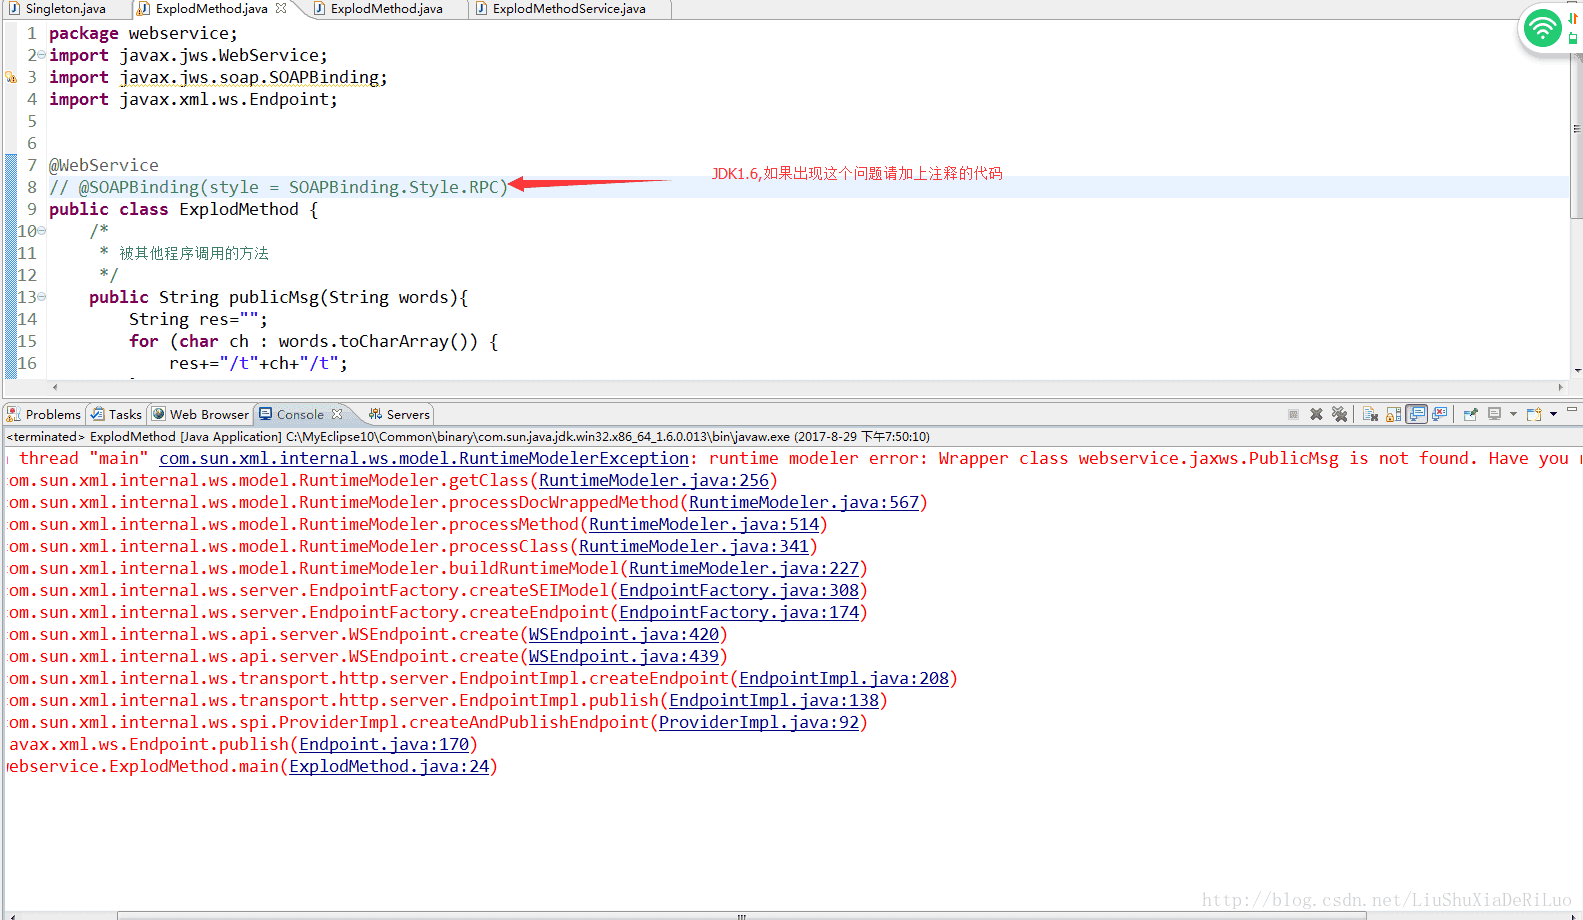Open the EndpointImpl.java:208 link
The height and width of the screenshot is (920, 1583).
tap(844, 678)
